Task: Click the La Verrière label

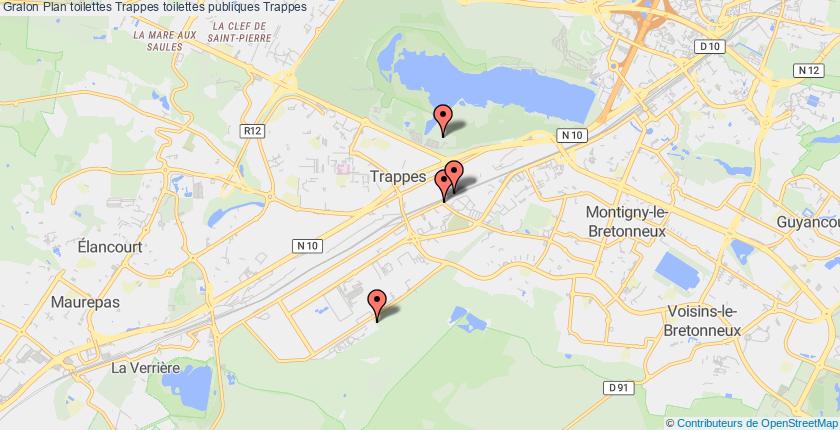Action: click(x=146, y=368)
